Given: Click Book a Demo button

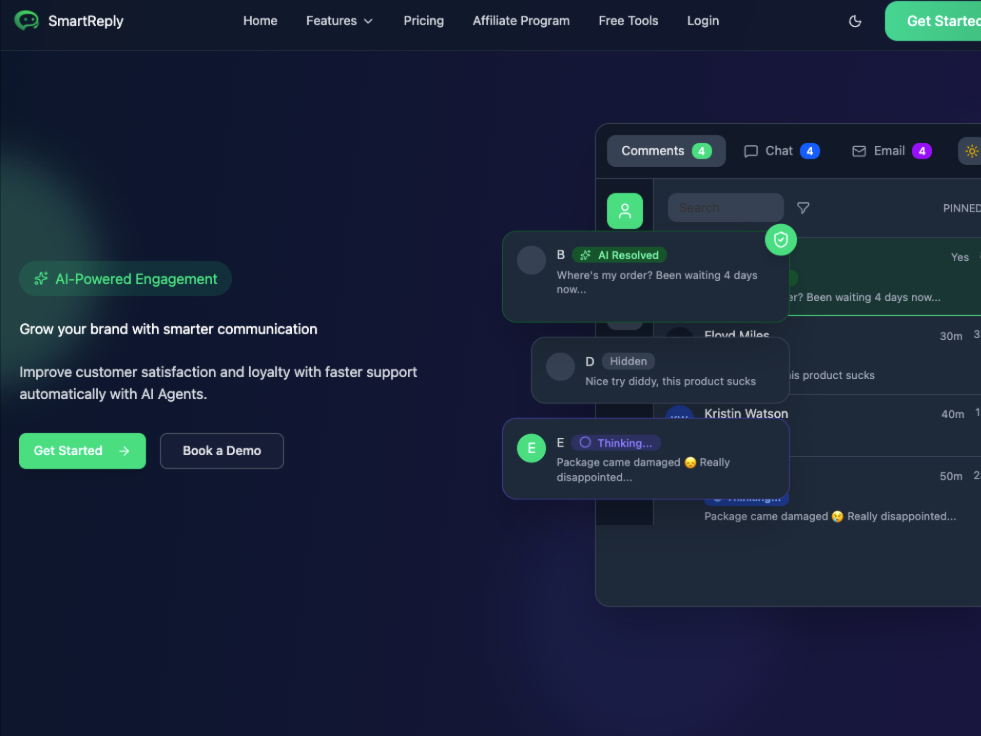Looking at the screenshot, I should 221,451.
